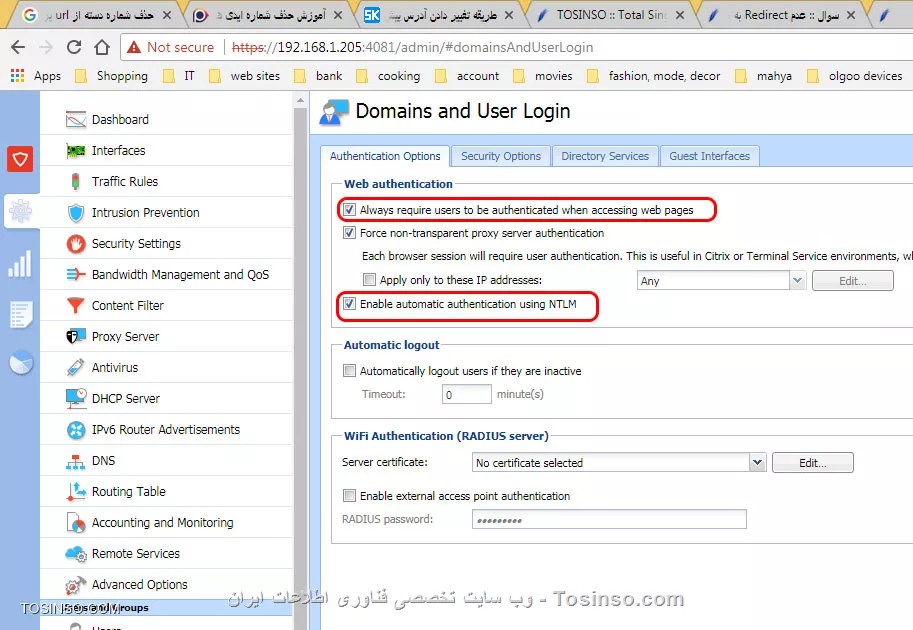Open the Directory Services tab
This screenshot has width=913, height=630.
click(604, 156)
